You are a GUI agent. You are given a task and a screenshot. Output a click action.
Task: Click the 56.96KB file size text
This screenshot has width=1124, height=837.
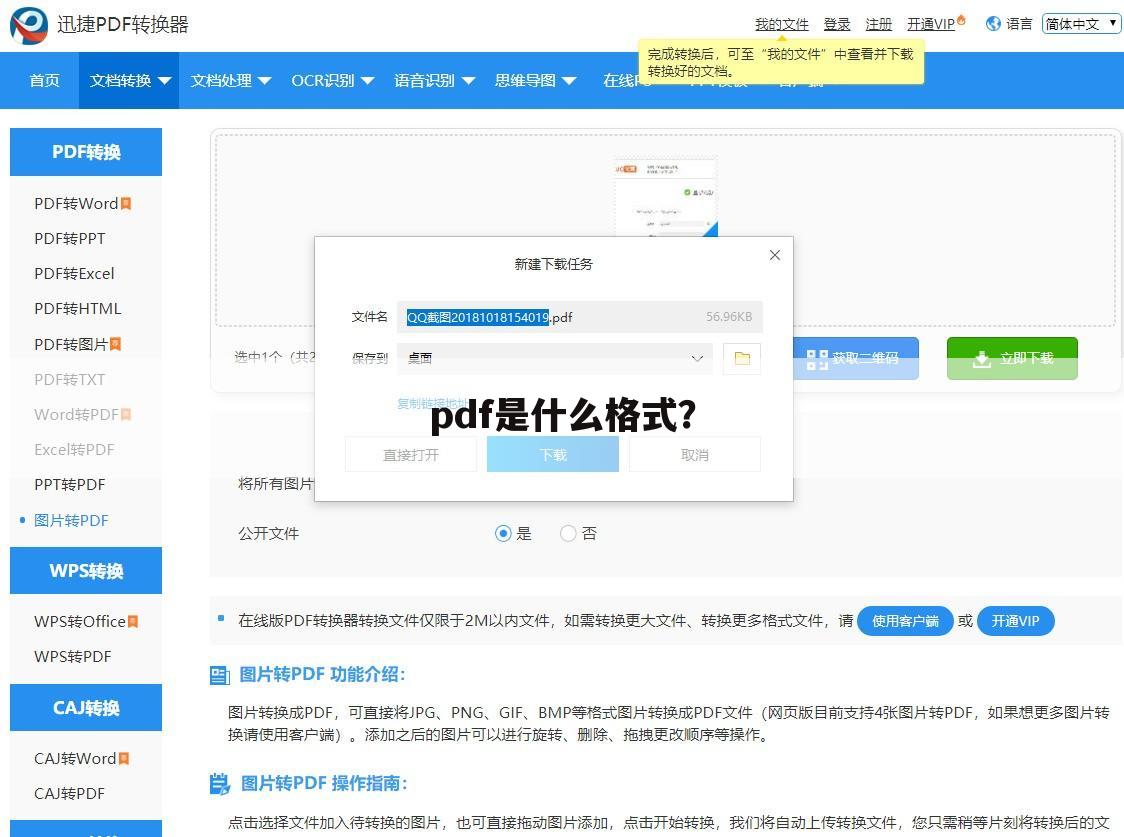728,317
